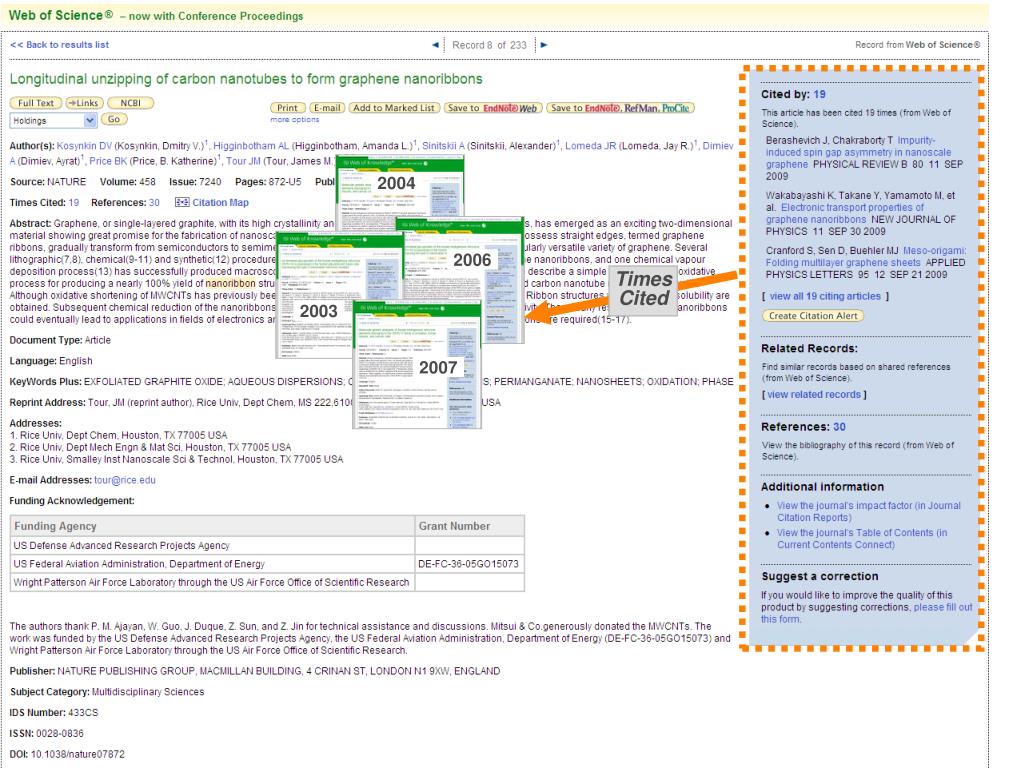Open Electronic transport properties article link
The image size is (1024, 768).
(845, 214)
